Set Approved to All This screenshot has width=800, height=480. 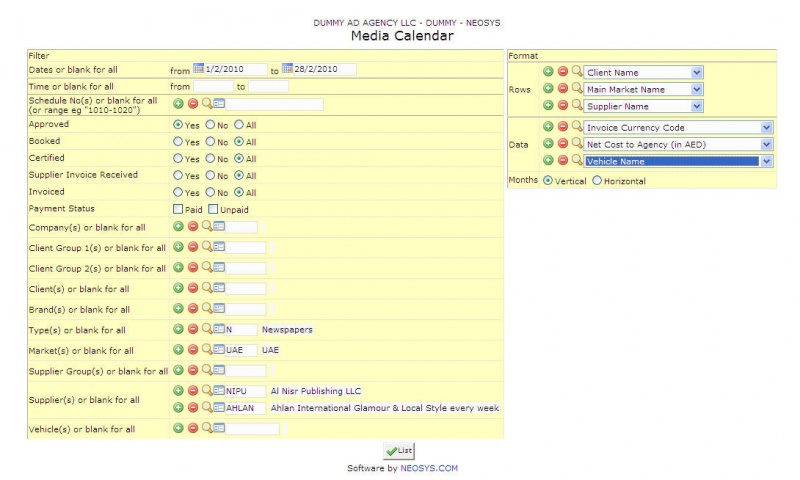pos(239,124)
